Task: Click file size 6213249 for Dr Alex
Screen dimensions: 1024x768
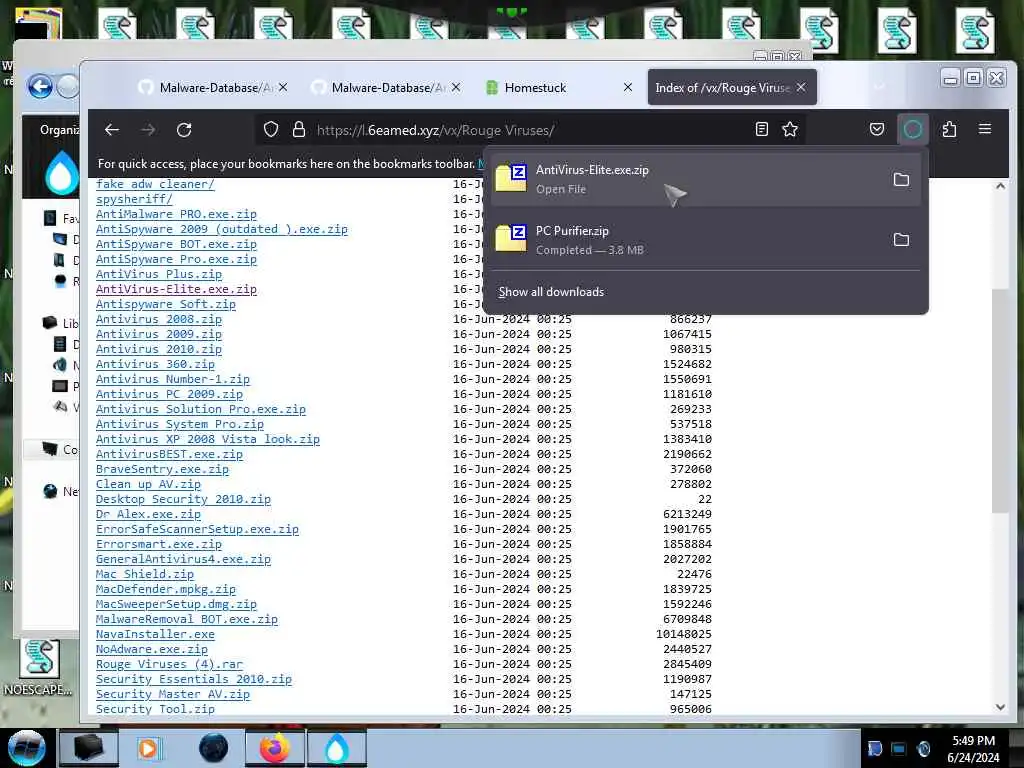Action: click(687, 515)
